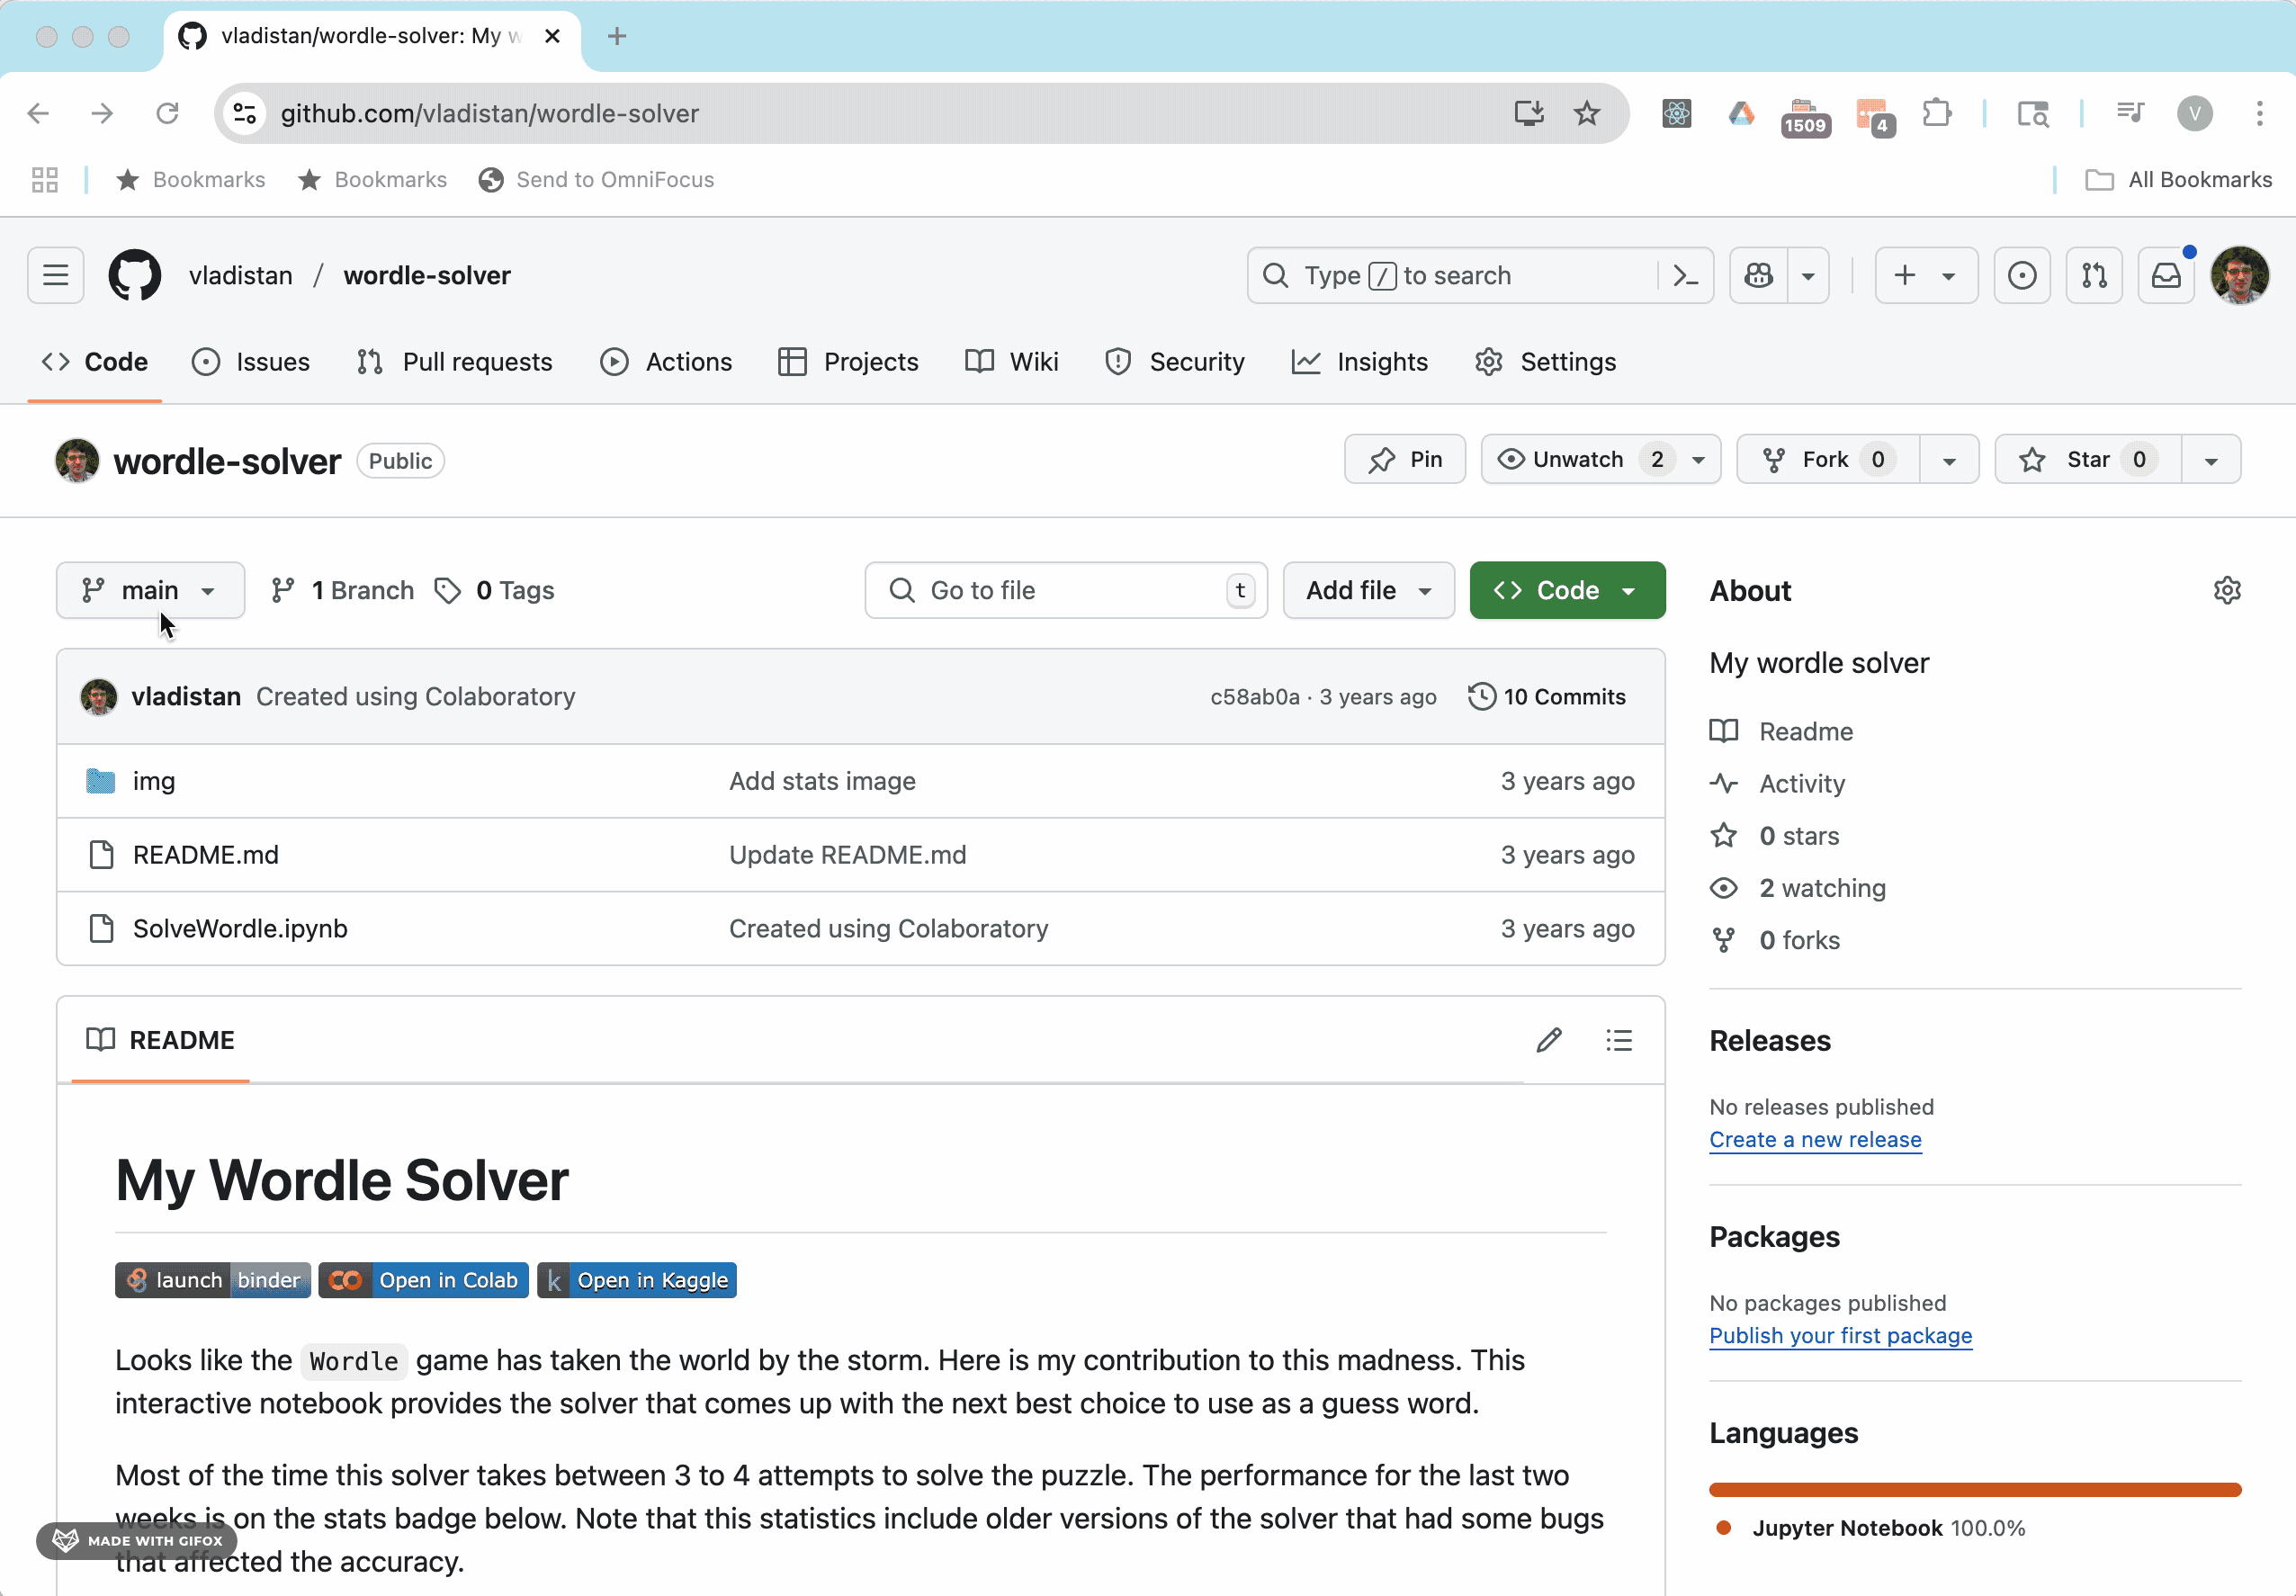This screenshot has width=2296, height=1596.
Task: Open the GitHub hamburger navigation menu
Action: point(56,275)
